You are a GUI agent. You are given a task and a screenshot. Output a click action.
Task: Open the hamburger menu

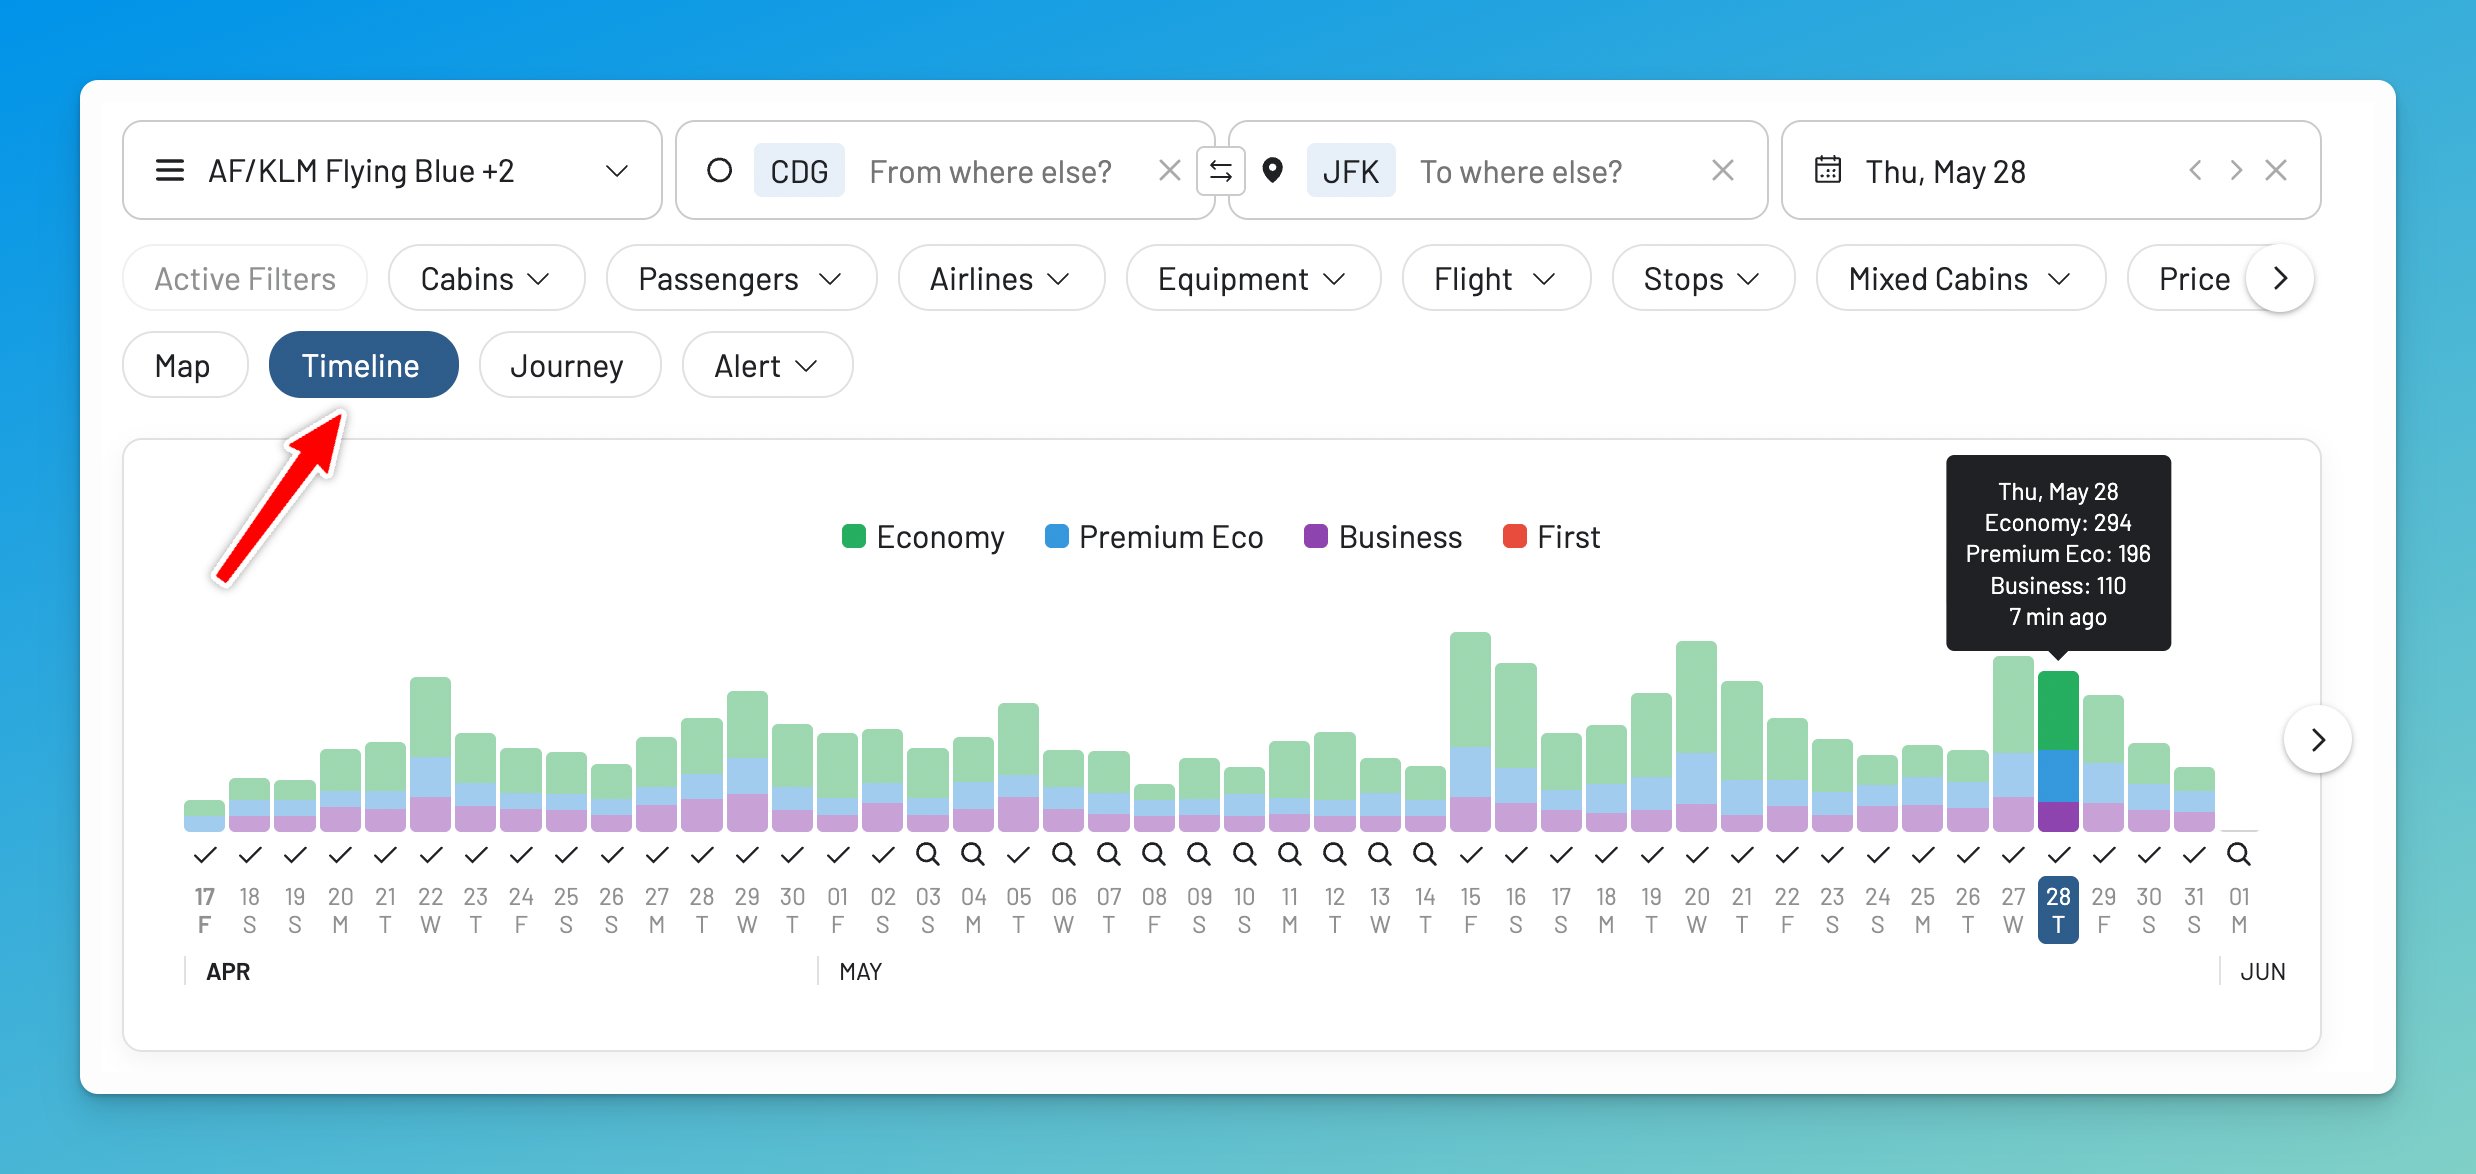[170, 170]
